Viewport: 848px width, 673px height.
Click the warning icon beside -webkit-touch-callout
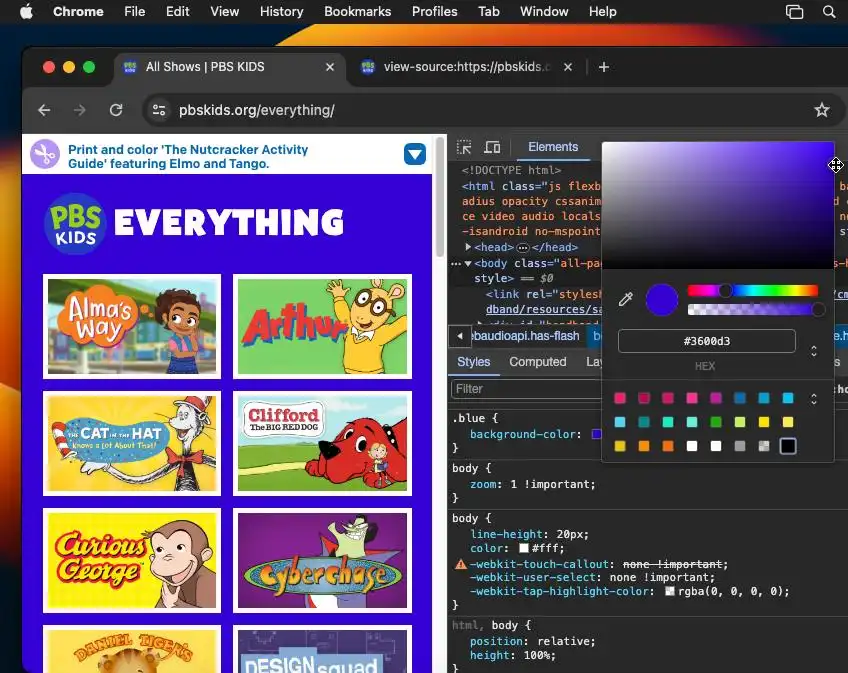[x=461, y=565]
